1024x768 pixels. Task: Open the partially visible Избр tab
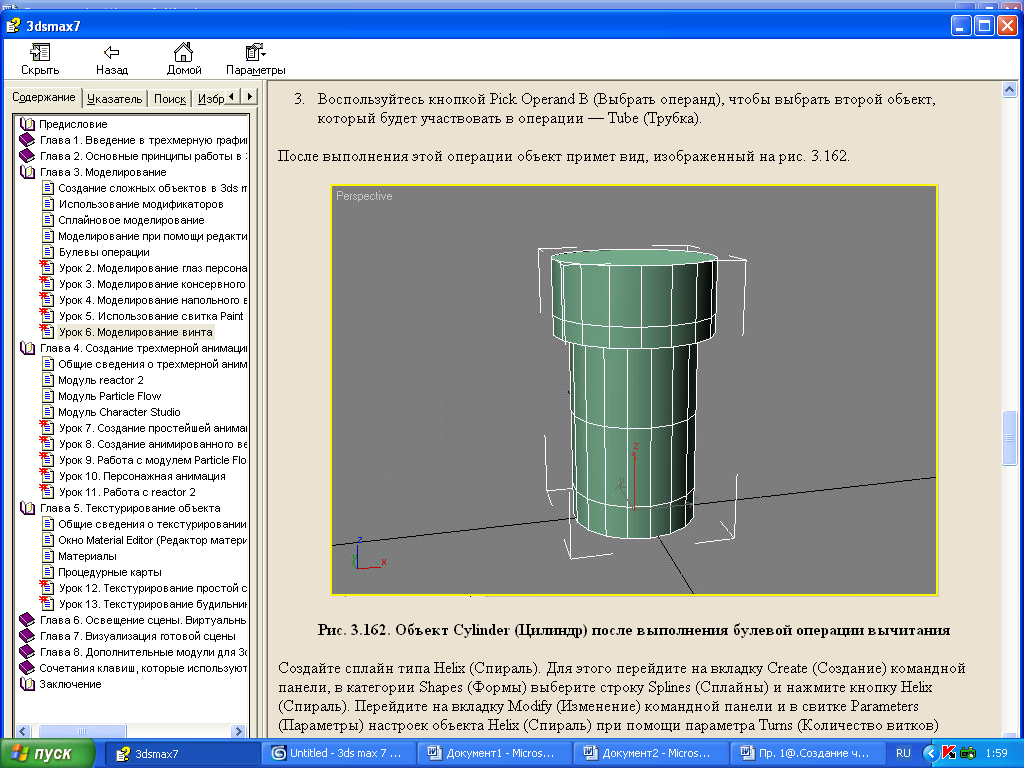point(210,99)
